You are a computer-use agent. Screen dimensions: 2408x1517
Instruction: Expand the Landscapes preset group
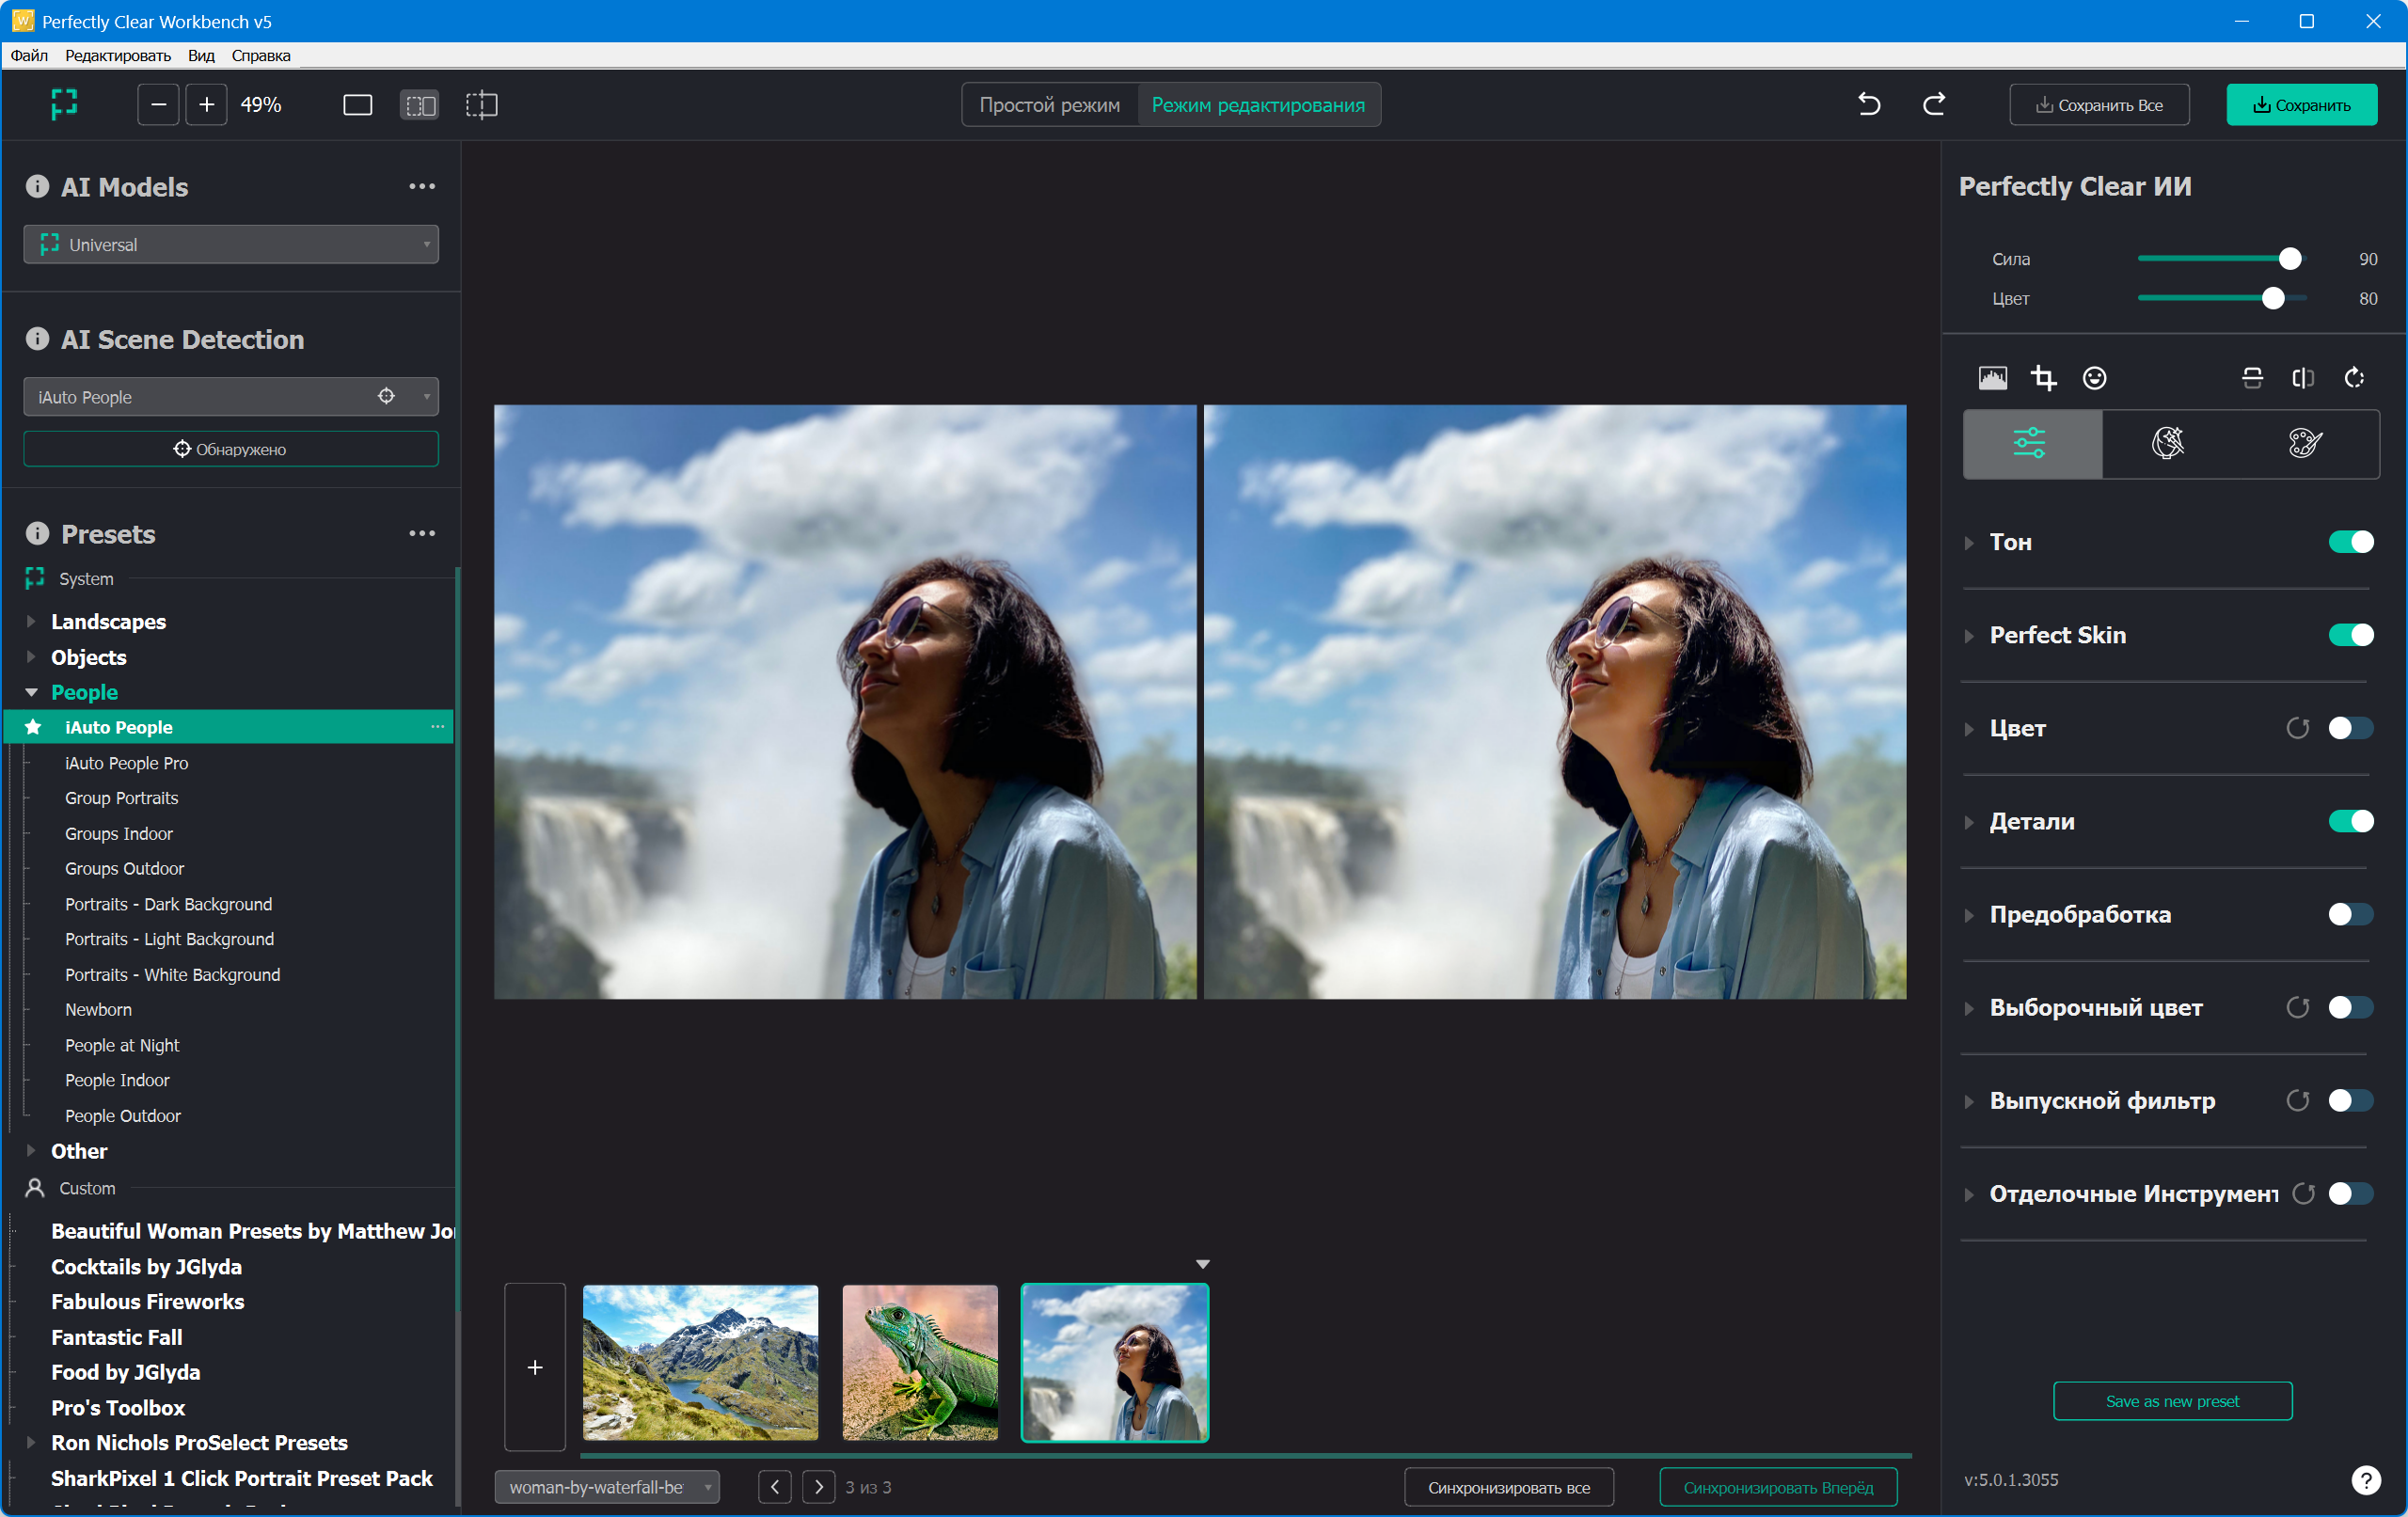[x=31, y=621]
